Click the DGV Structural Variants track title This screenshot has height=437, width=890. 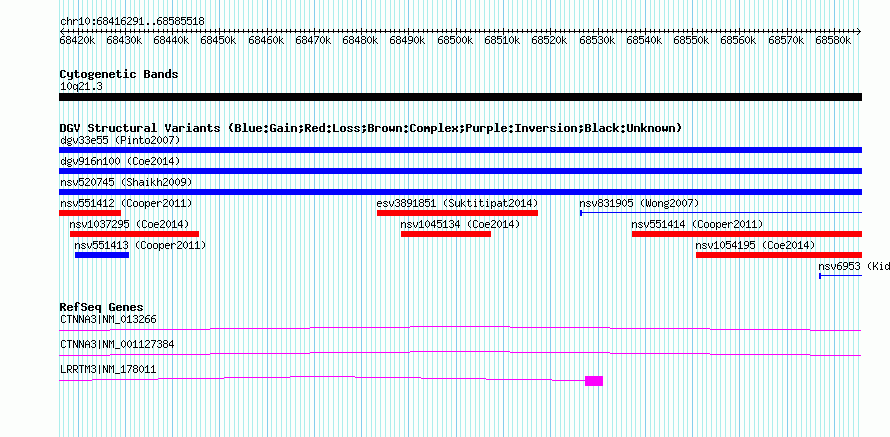[371, 128]
